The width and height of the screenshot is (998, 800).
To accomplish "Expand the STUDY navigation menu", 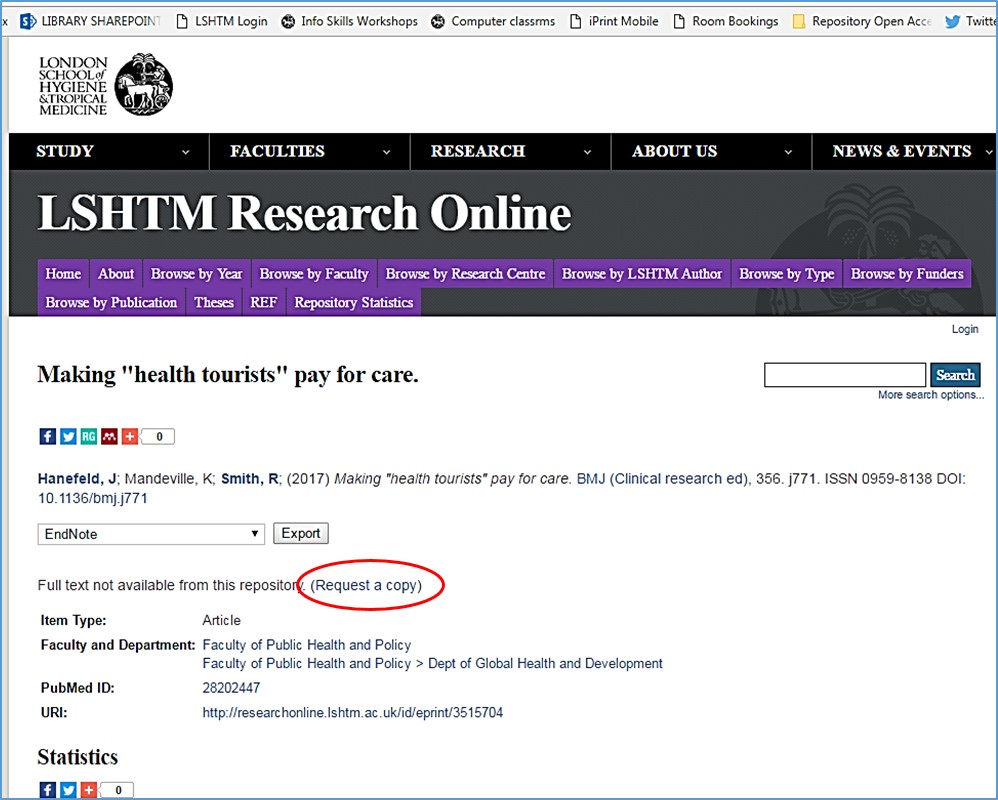I will (x=110, y=152).
